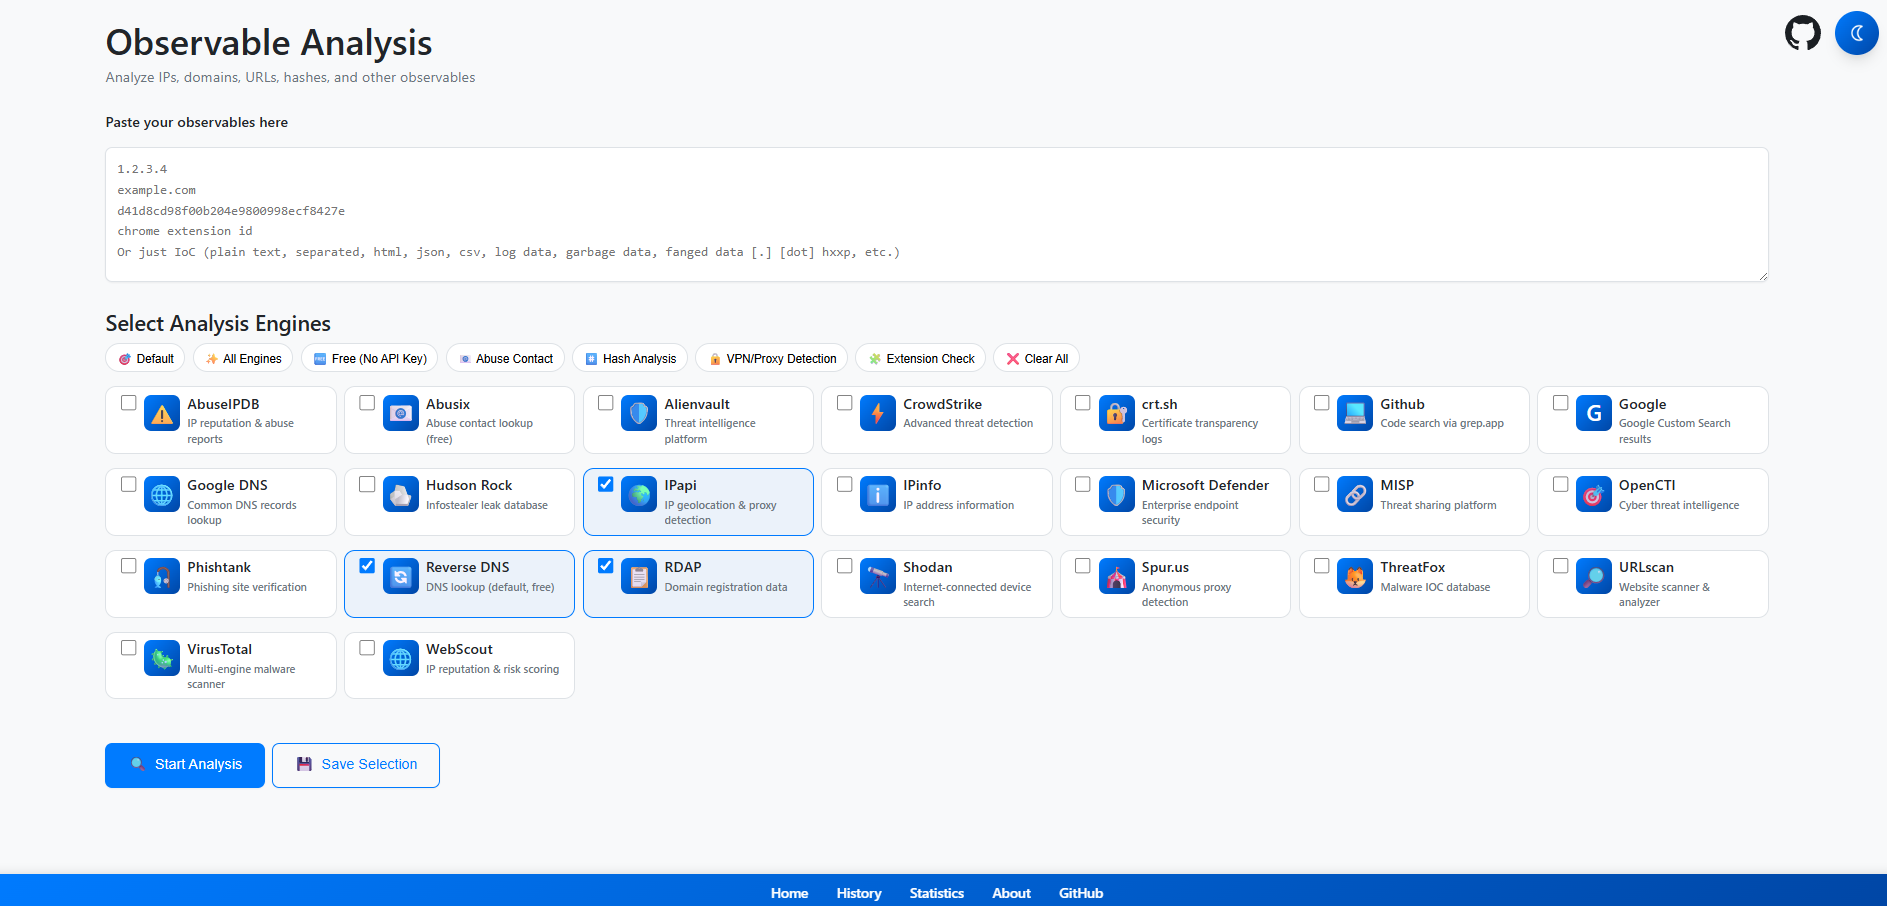The height and width of the screenshot is (906, 1887).
Task: Check the URLscan engine checkbox
Action: (1561, 566)
